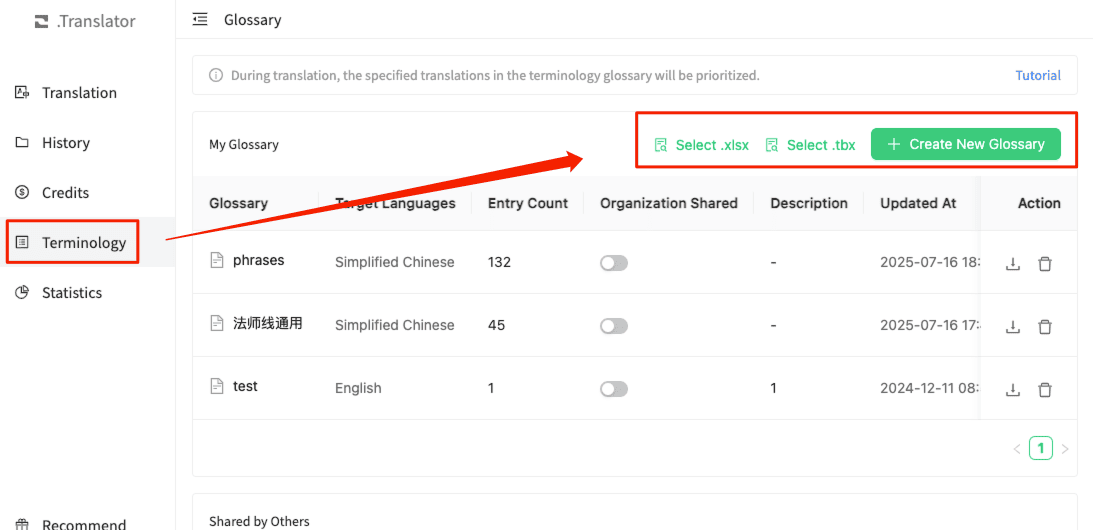The image size is (1093, 530).
Task: Go to previous page arrow
Action: tap(1017, 449)
